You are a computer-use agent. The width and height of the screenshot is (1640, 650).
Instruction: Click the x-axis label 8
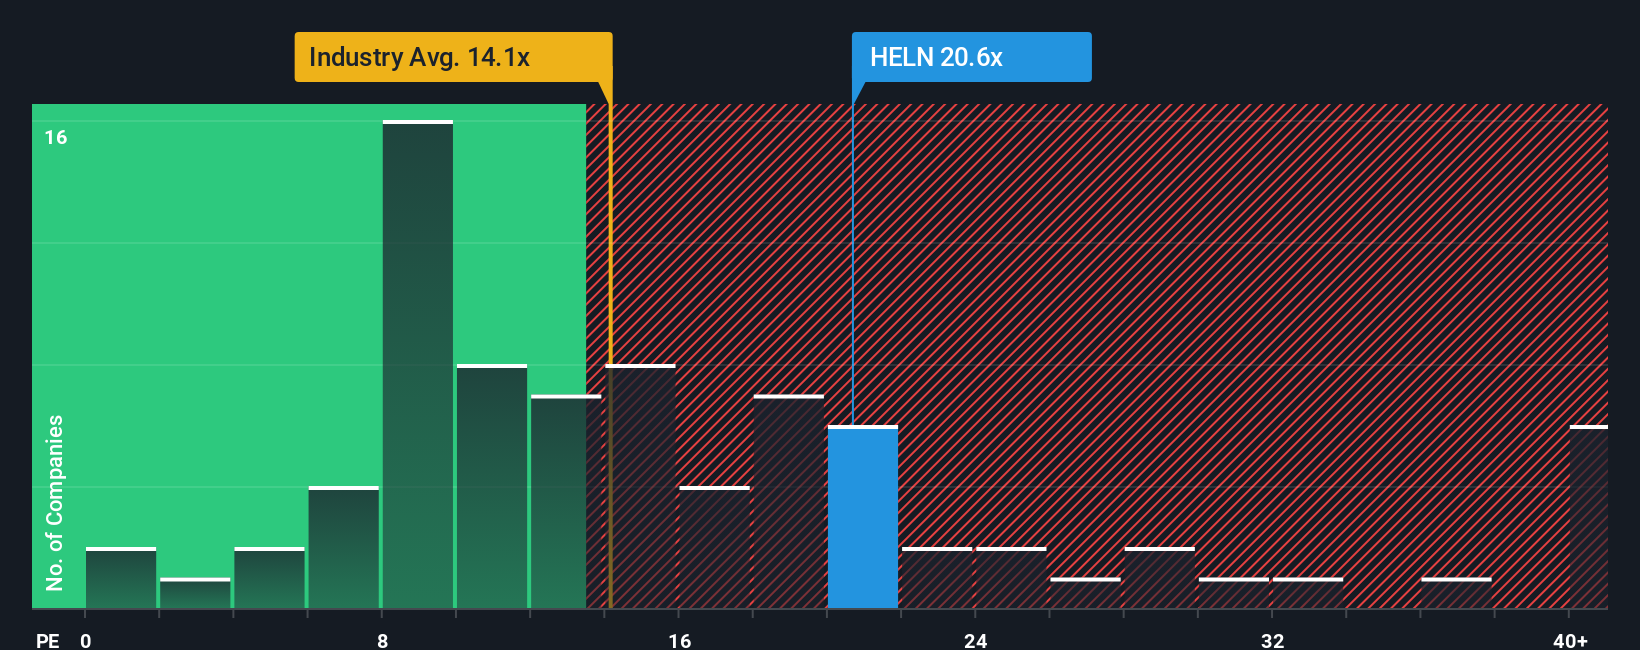pos(383,640)
